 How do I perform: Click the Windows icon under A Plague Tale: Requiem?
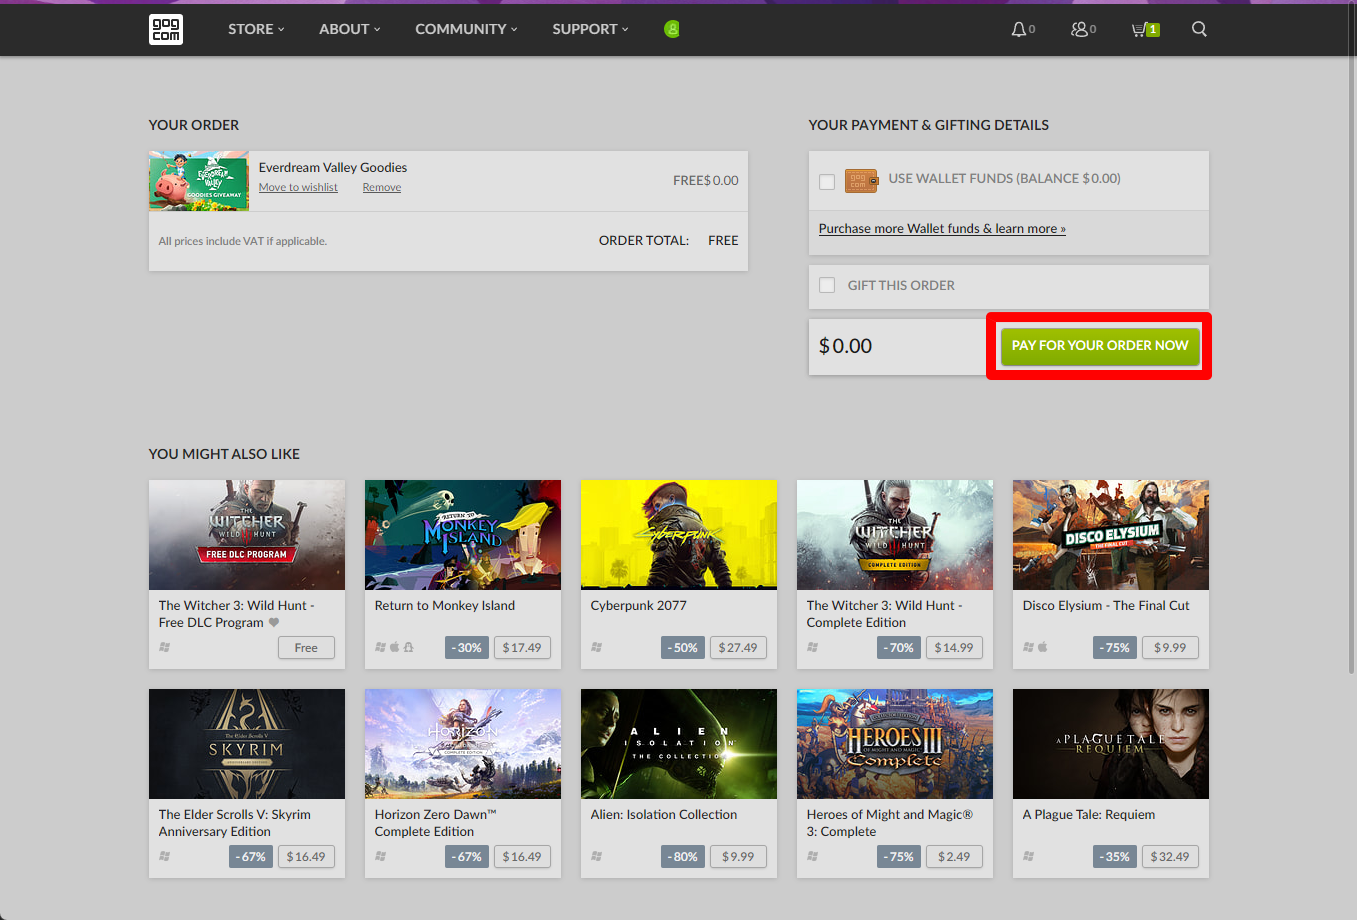(x=1029, y=856)
